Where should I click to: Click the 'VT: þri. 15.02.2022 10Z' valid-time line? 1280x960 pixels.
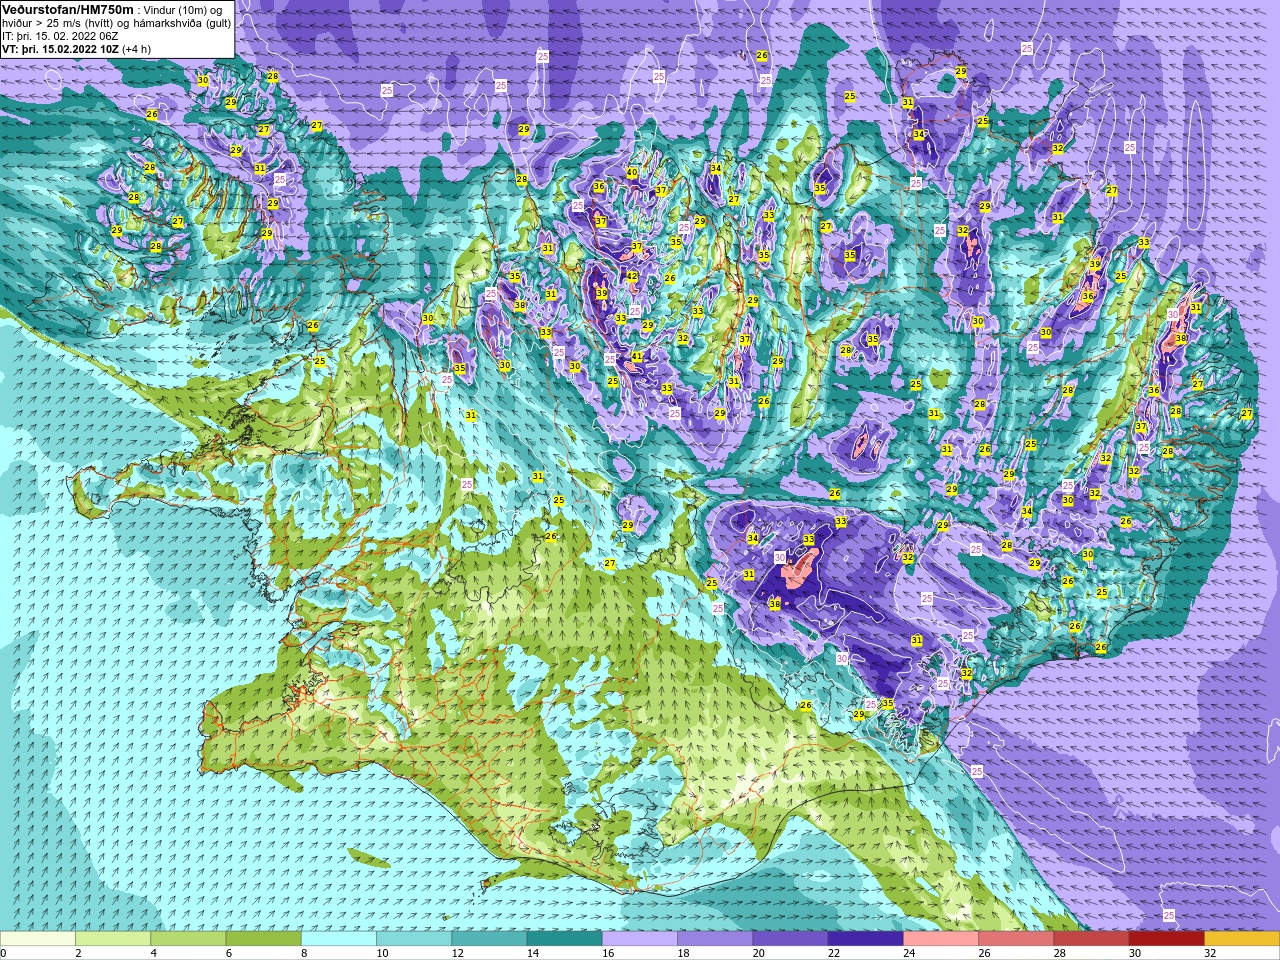(60, 49)
